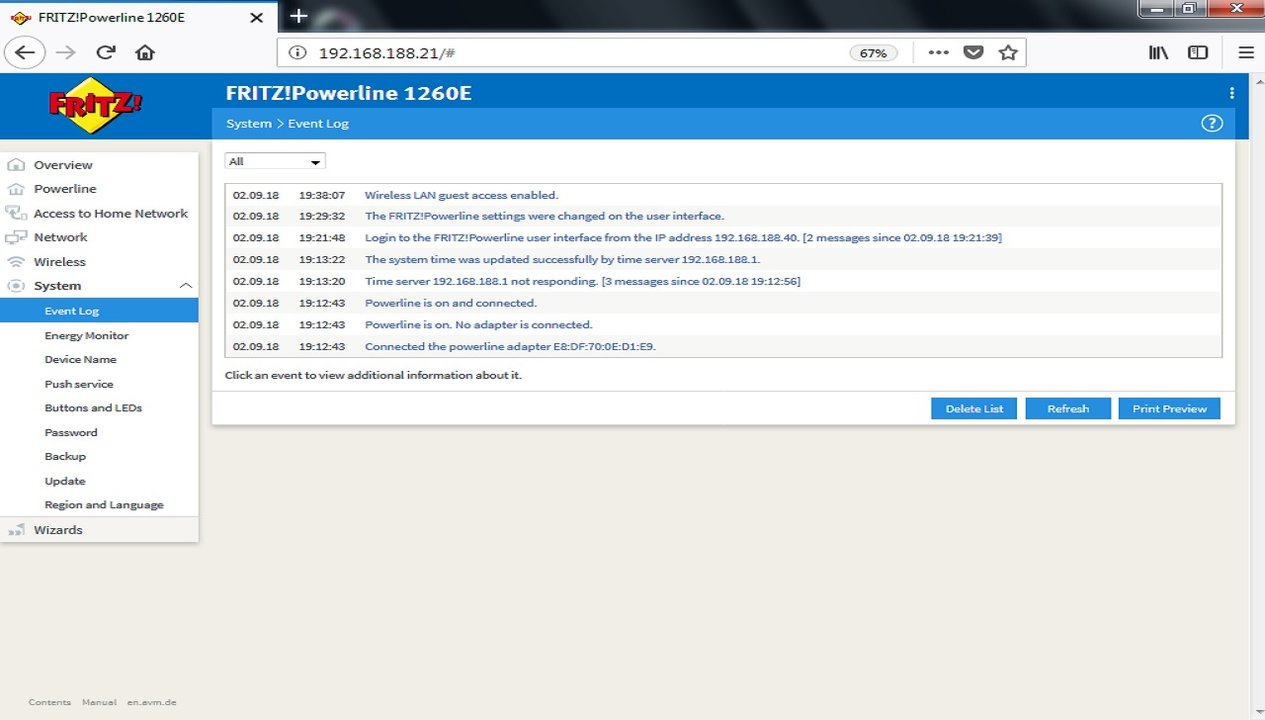Open the help question mark icon

click(1211, 123)
